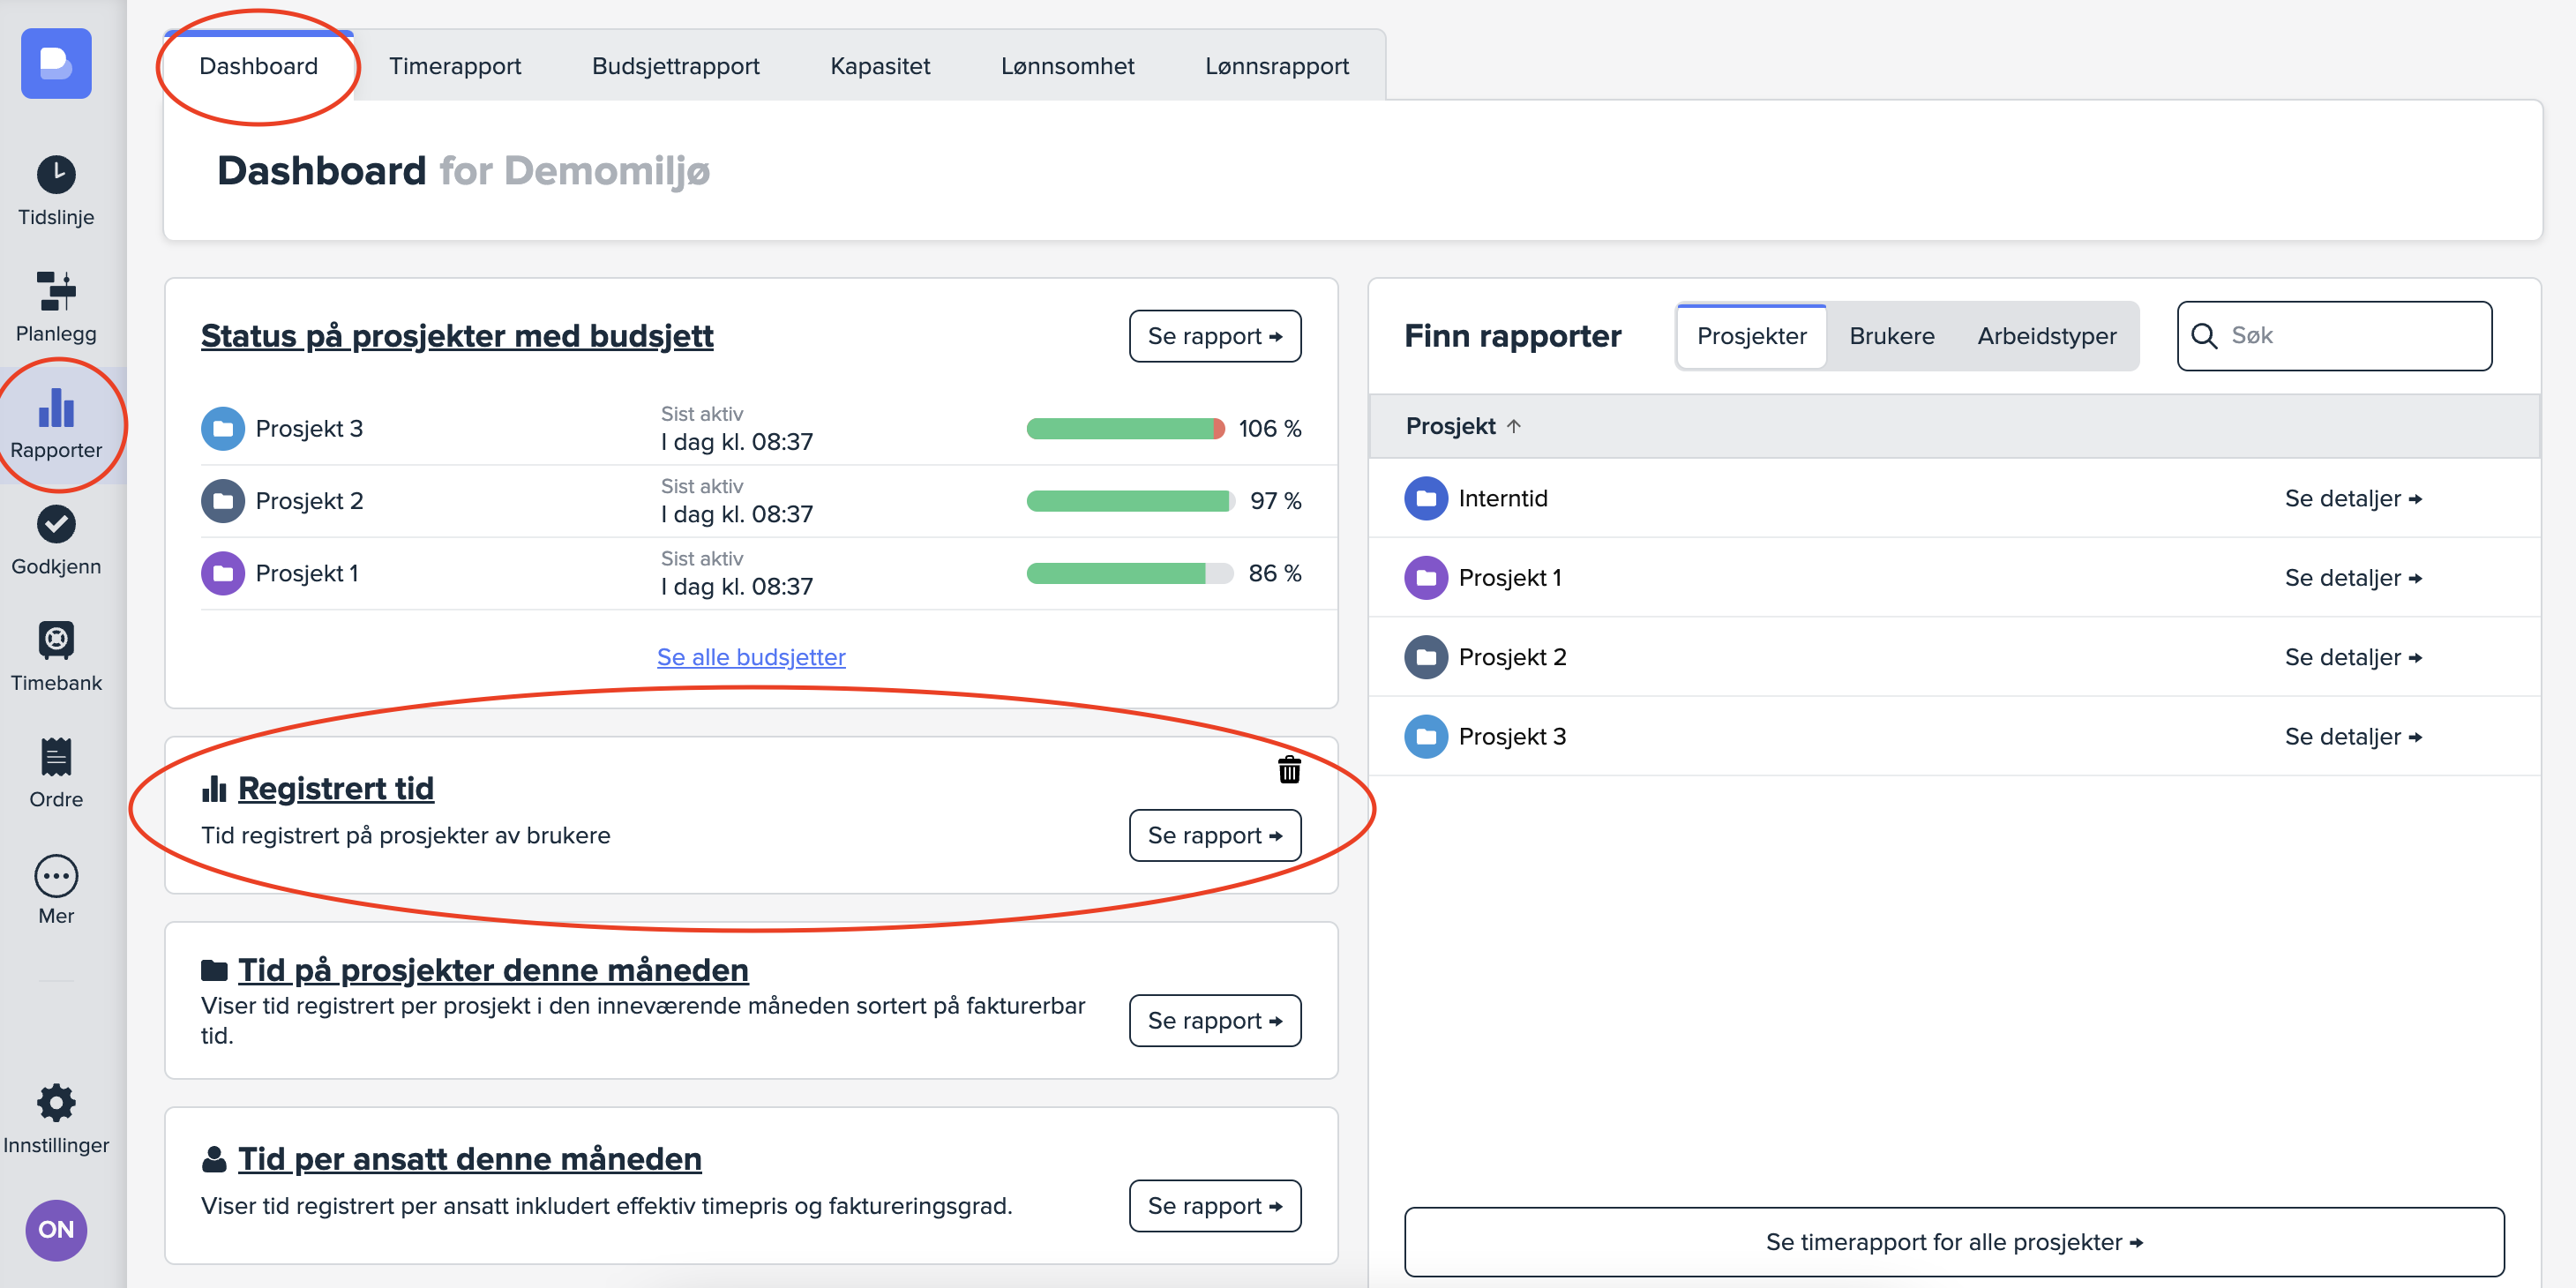This screenshot has width=2576, height=1288.
Task: Open the Planlegg sidebar icon
Action: 56,306
